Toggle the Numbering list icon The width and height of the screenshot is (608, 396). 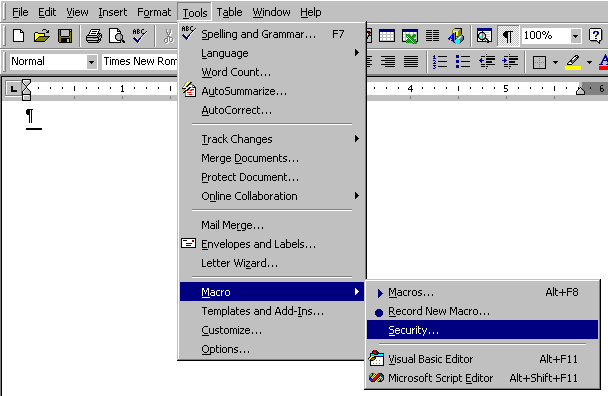point(440,62)
